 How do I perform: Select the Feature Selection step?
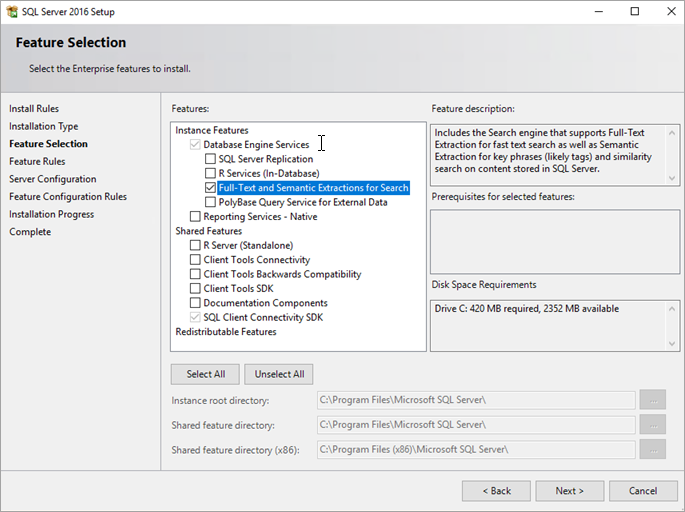[48, 144]
